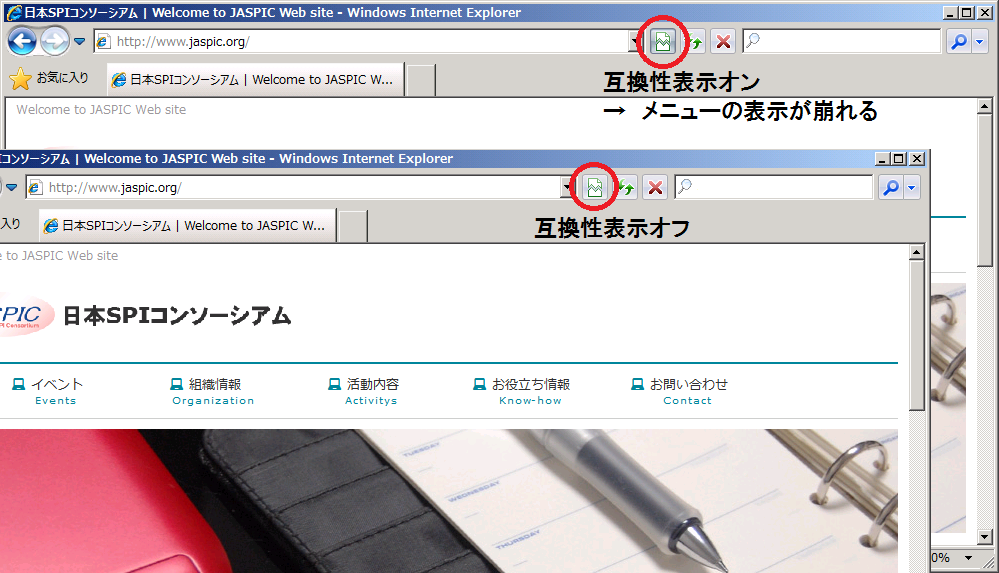Click 日本SPIコンソーシアム site title
The height and width of the screenshot is (573, 999).
pyautogui.click(x=177, y=316)
